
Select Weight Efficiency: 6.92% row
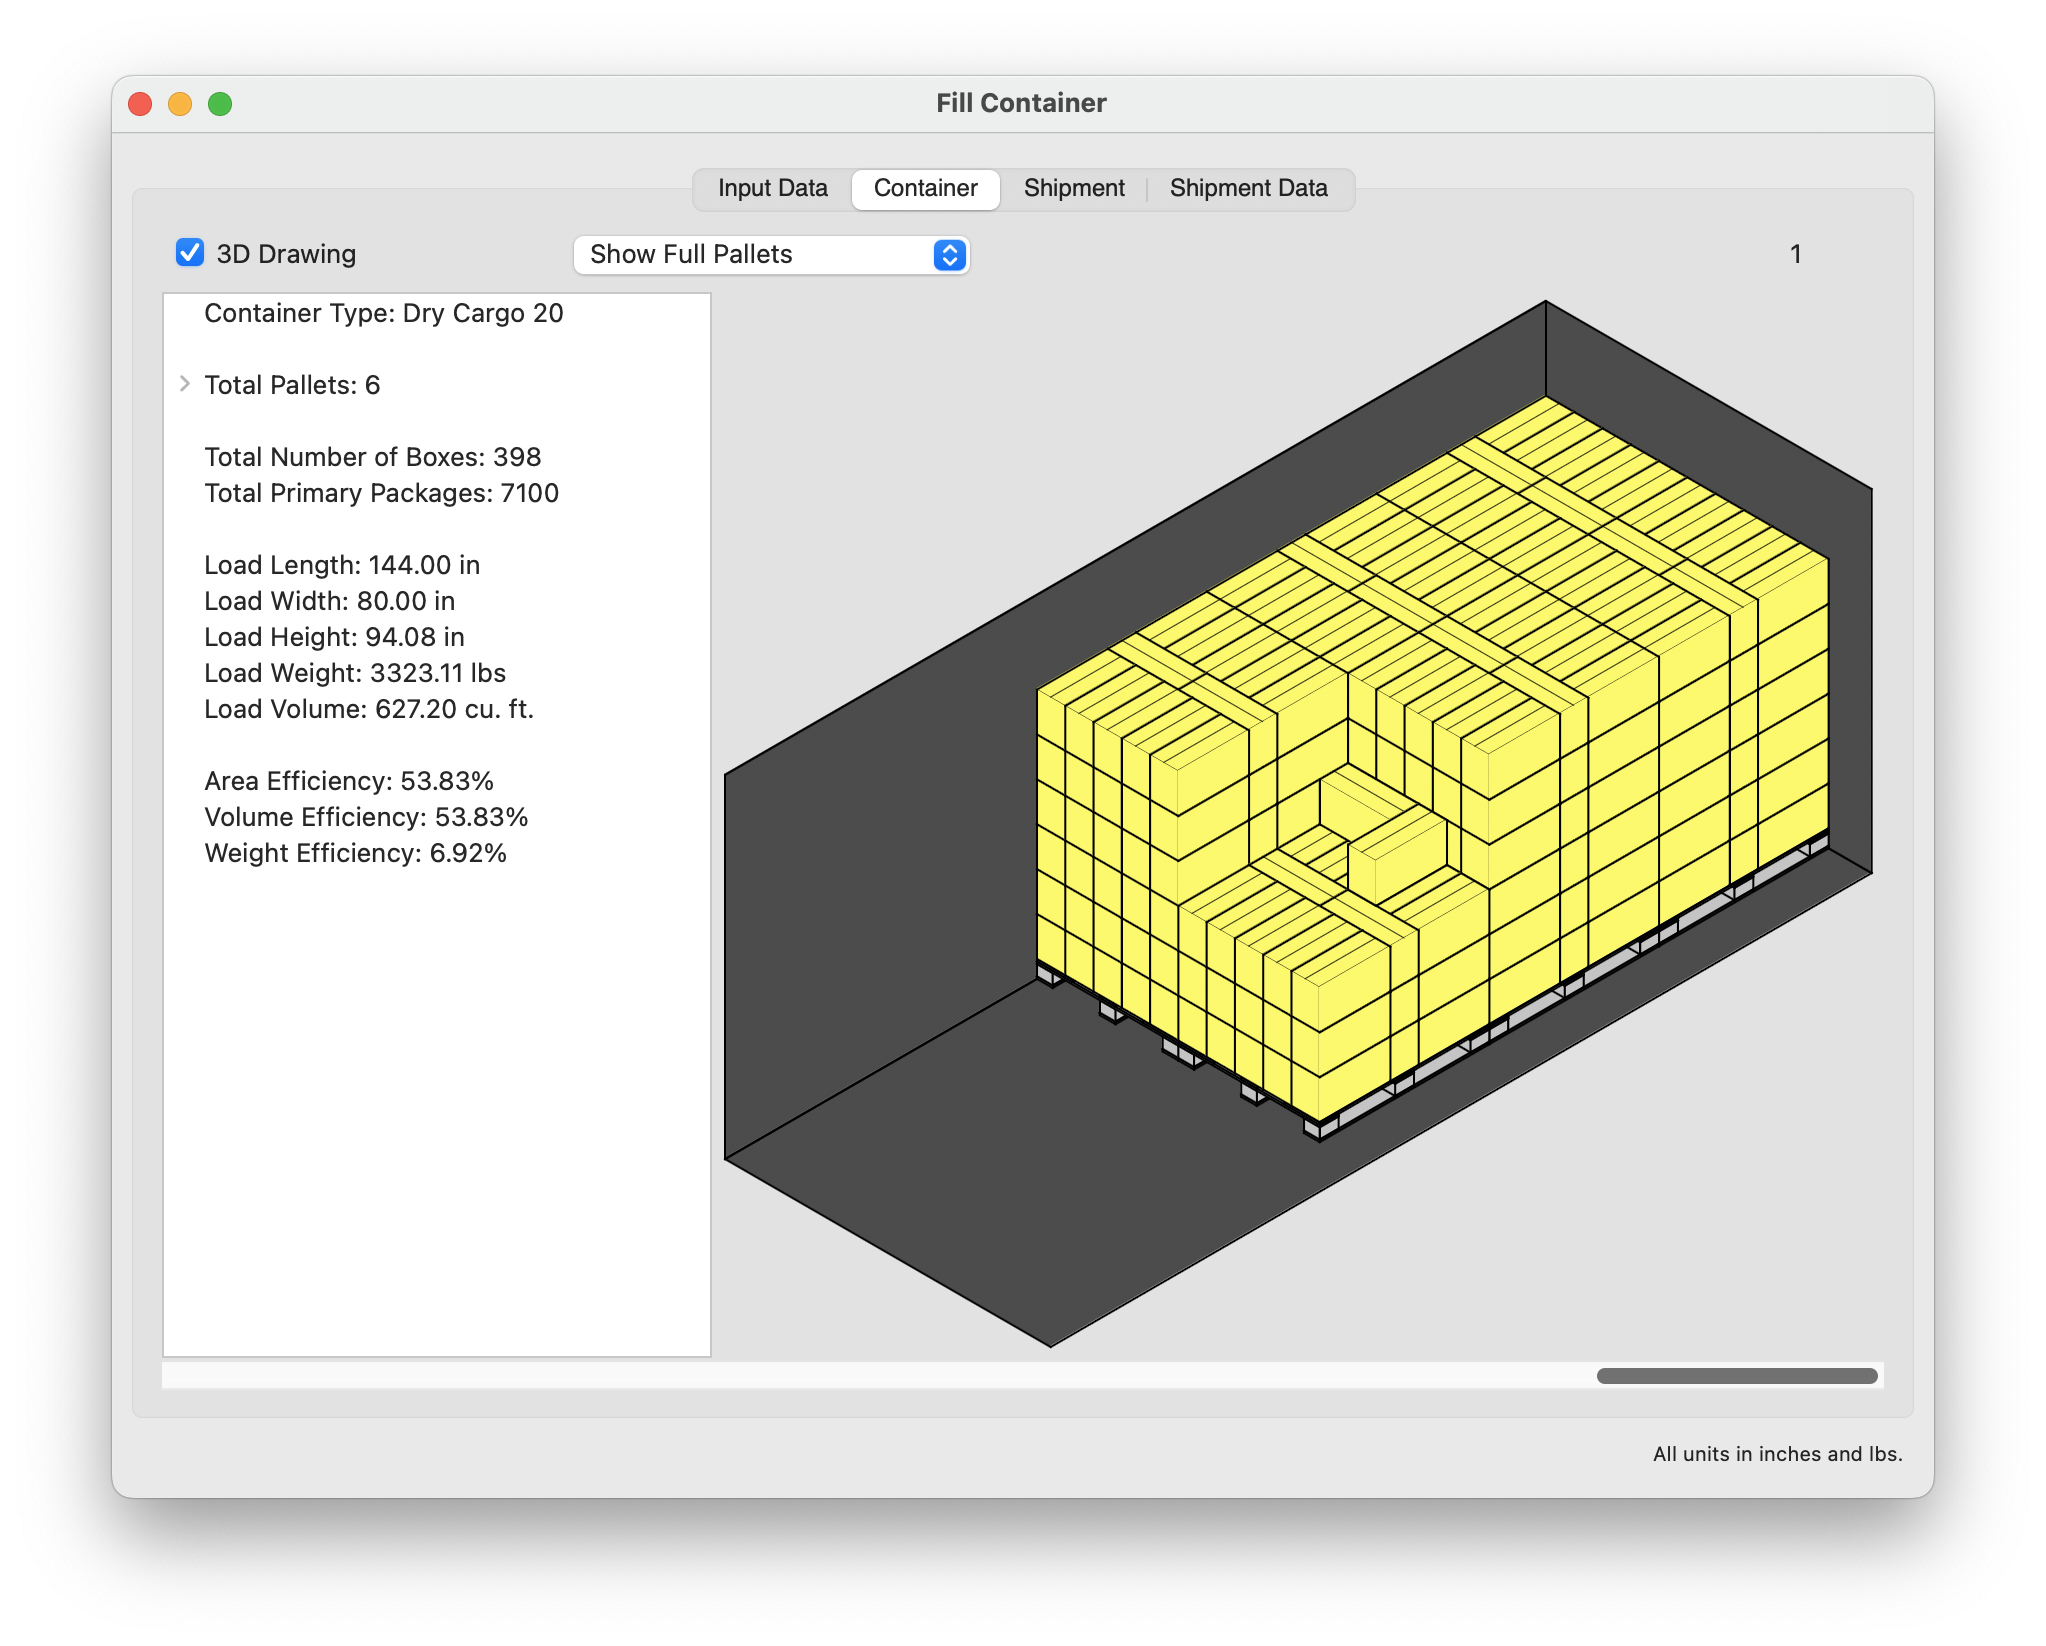pos(437,853)
